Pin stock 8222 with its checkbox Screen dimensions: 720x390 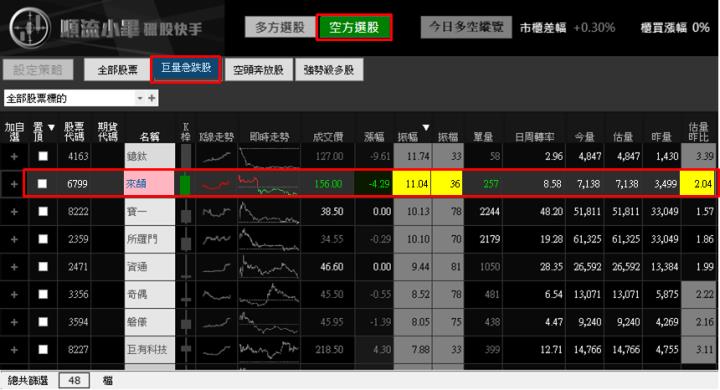pyautogui.click(x=43, y=211)
